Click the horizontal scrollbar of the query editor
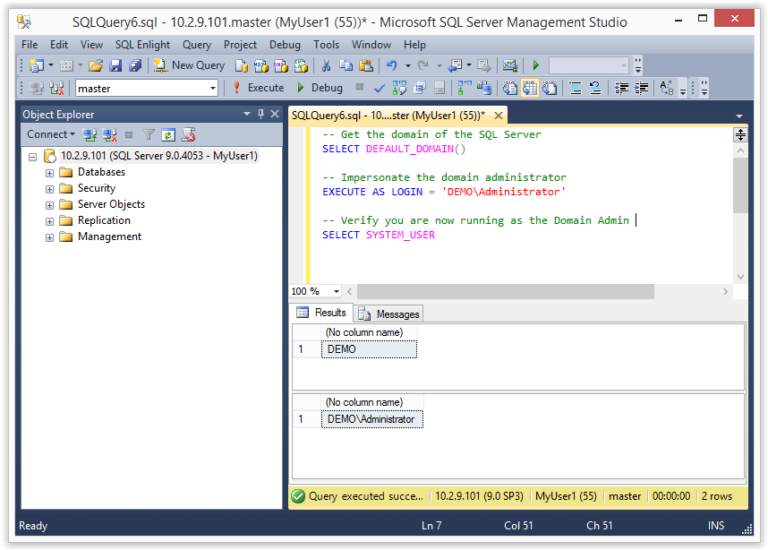 (505, 291)
